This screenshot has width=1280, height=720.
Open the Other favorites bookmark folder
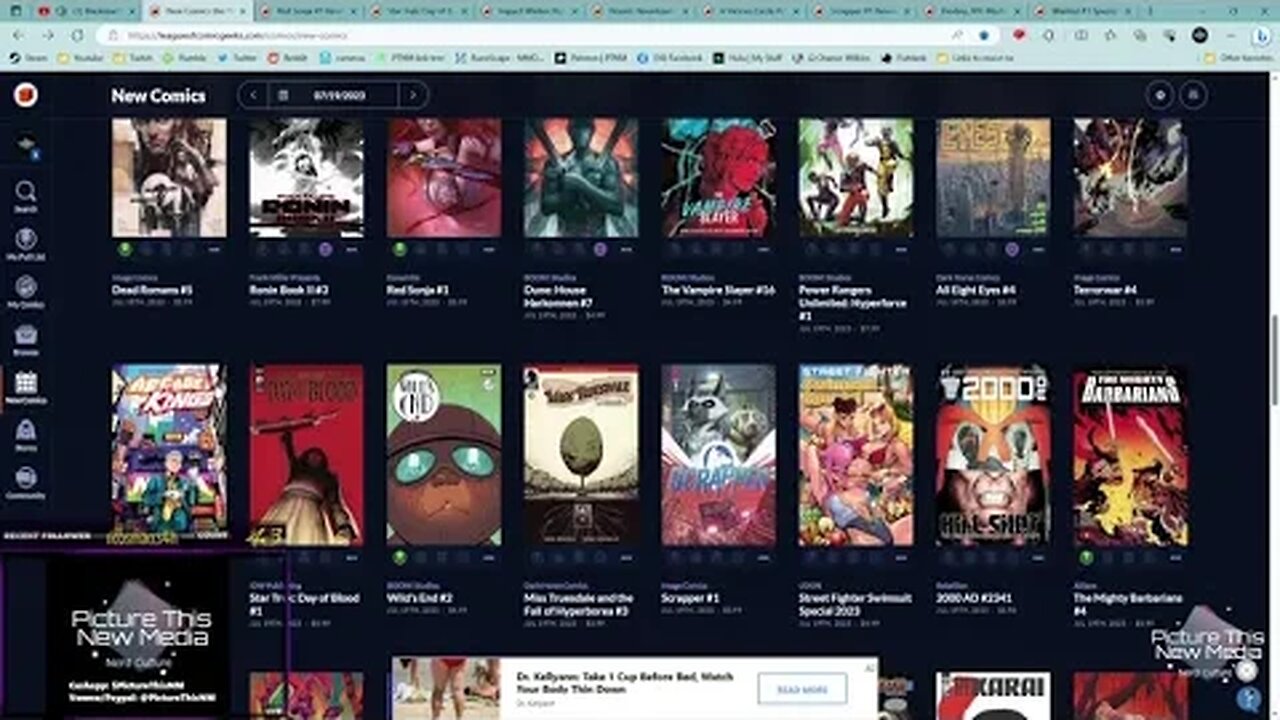click(x=1236, y=58)
